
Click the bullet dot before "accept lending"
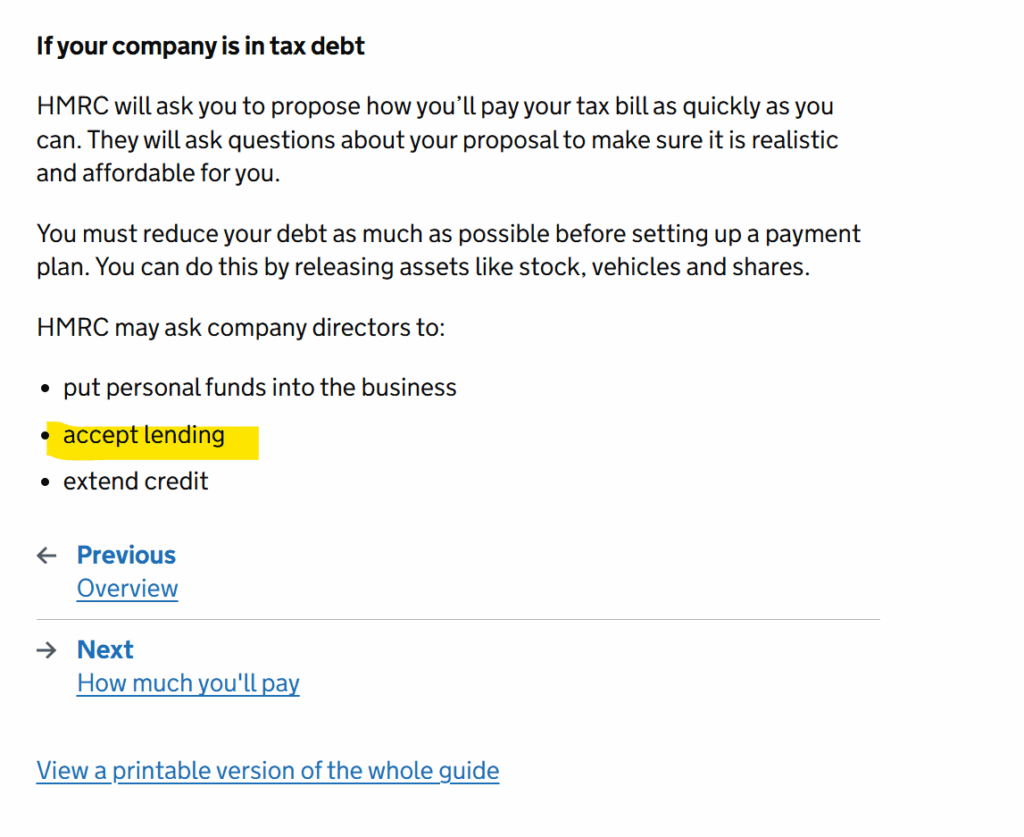(45, 437)
